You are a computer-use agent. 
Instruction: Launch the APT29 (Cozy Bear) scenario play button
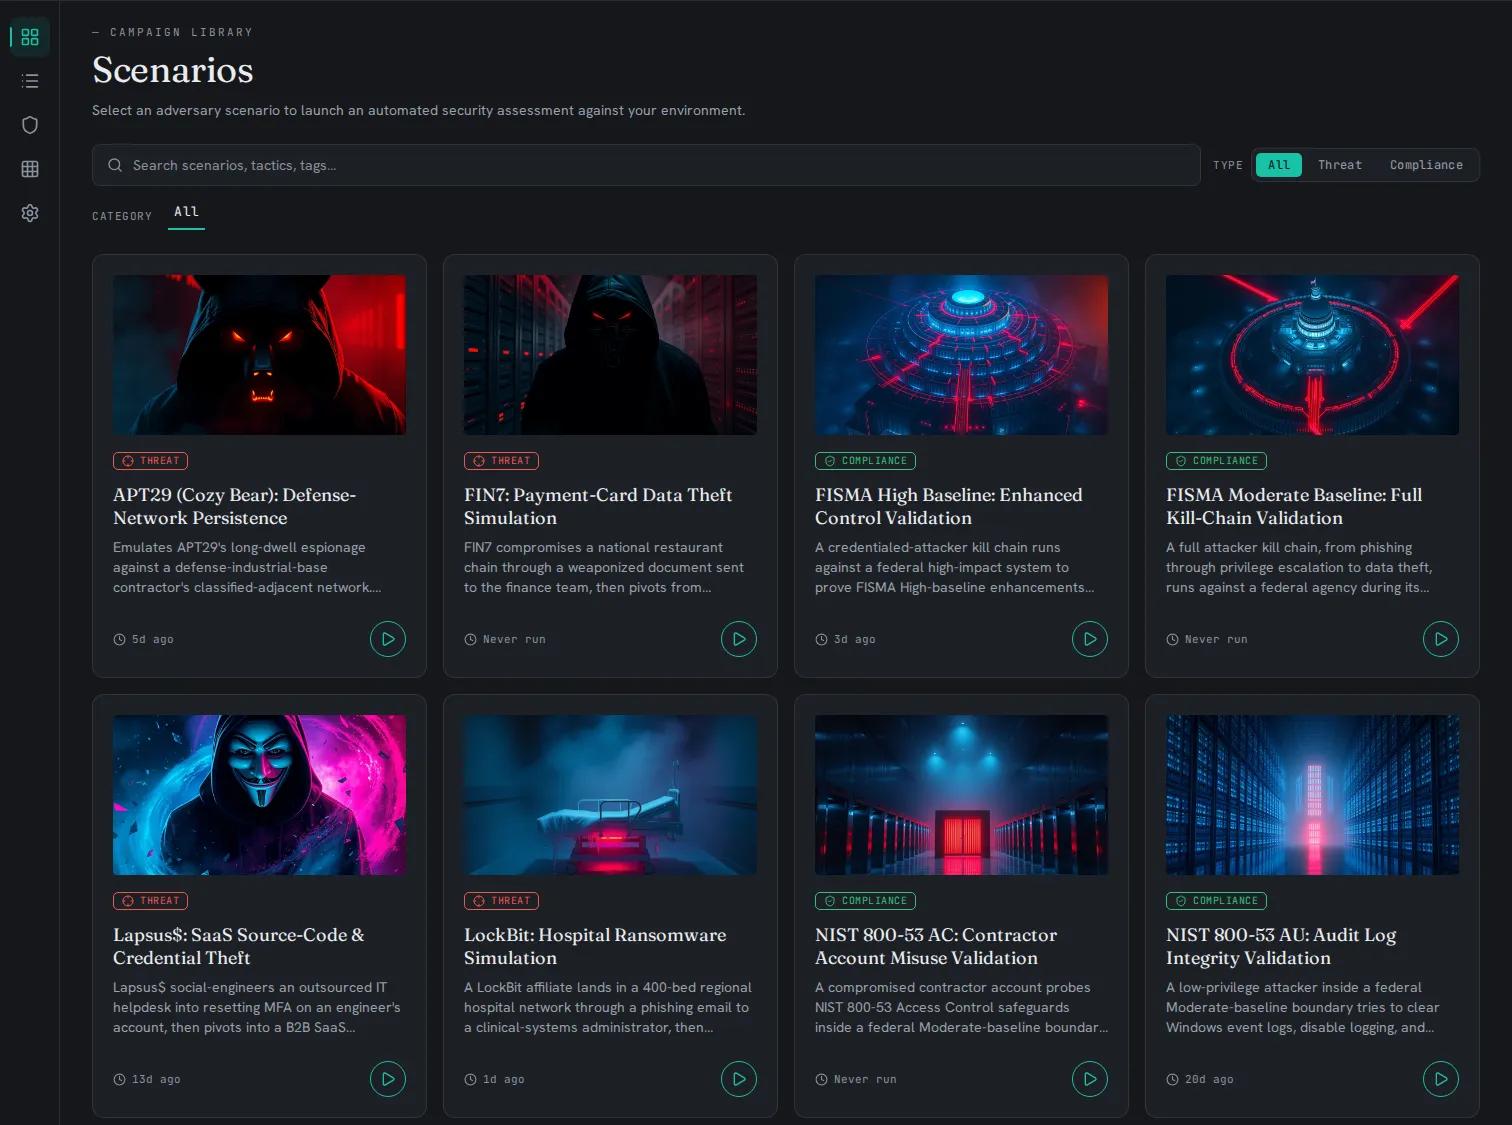(x=388, y=639)
